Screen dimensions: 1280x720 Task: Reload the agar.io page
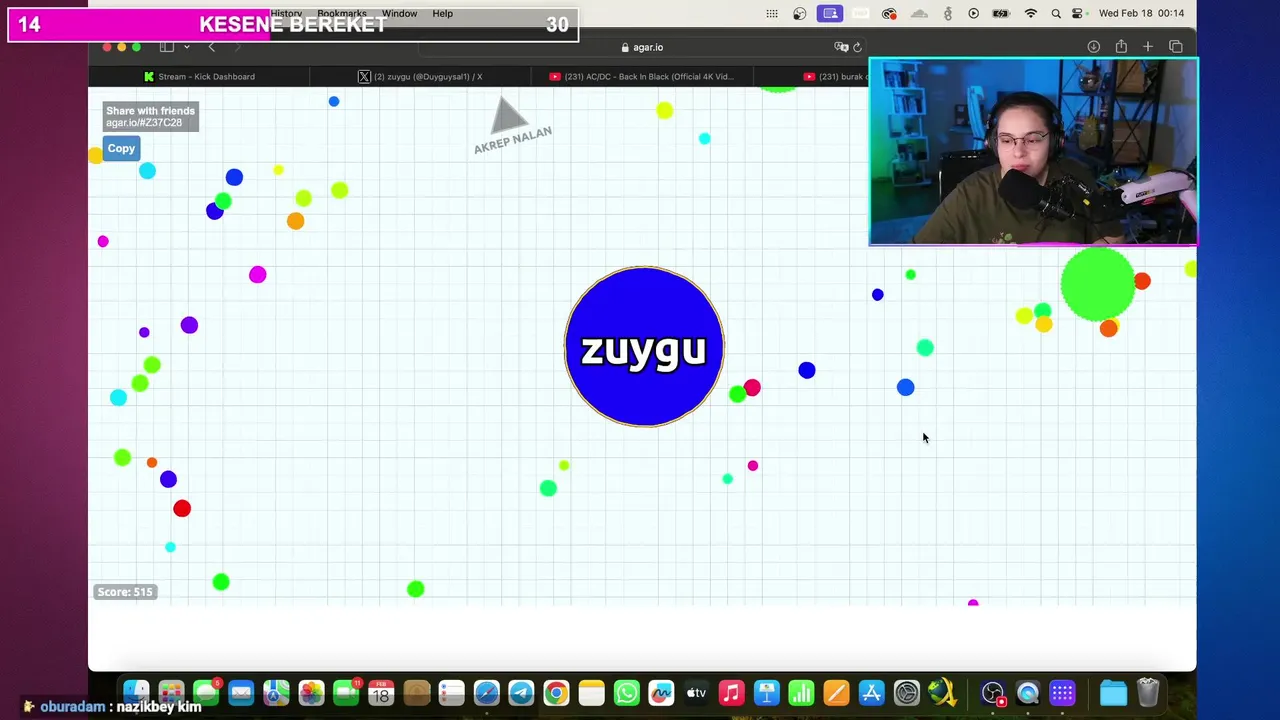point(857,47)
